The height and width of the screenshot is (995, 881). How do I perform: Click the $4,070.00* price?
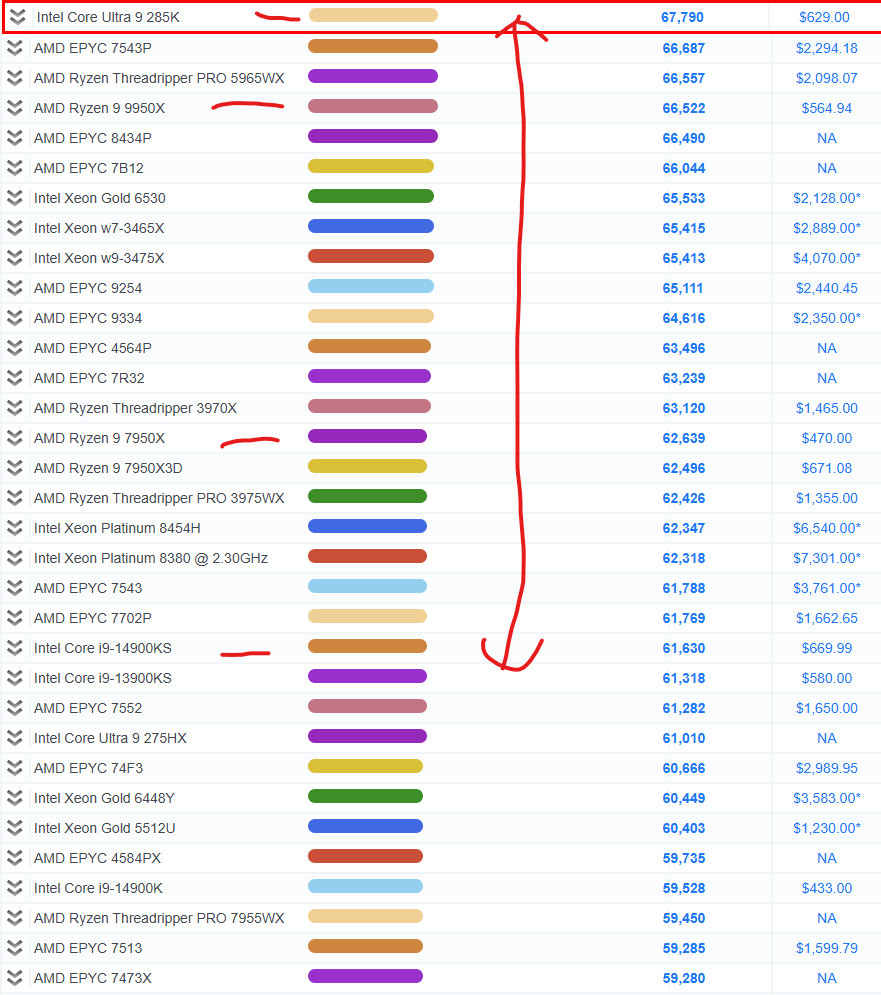click(826, 258)
